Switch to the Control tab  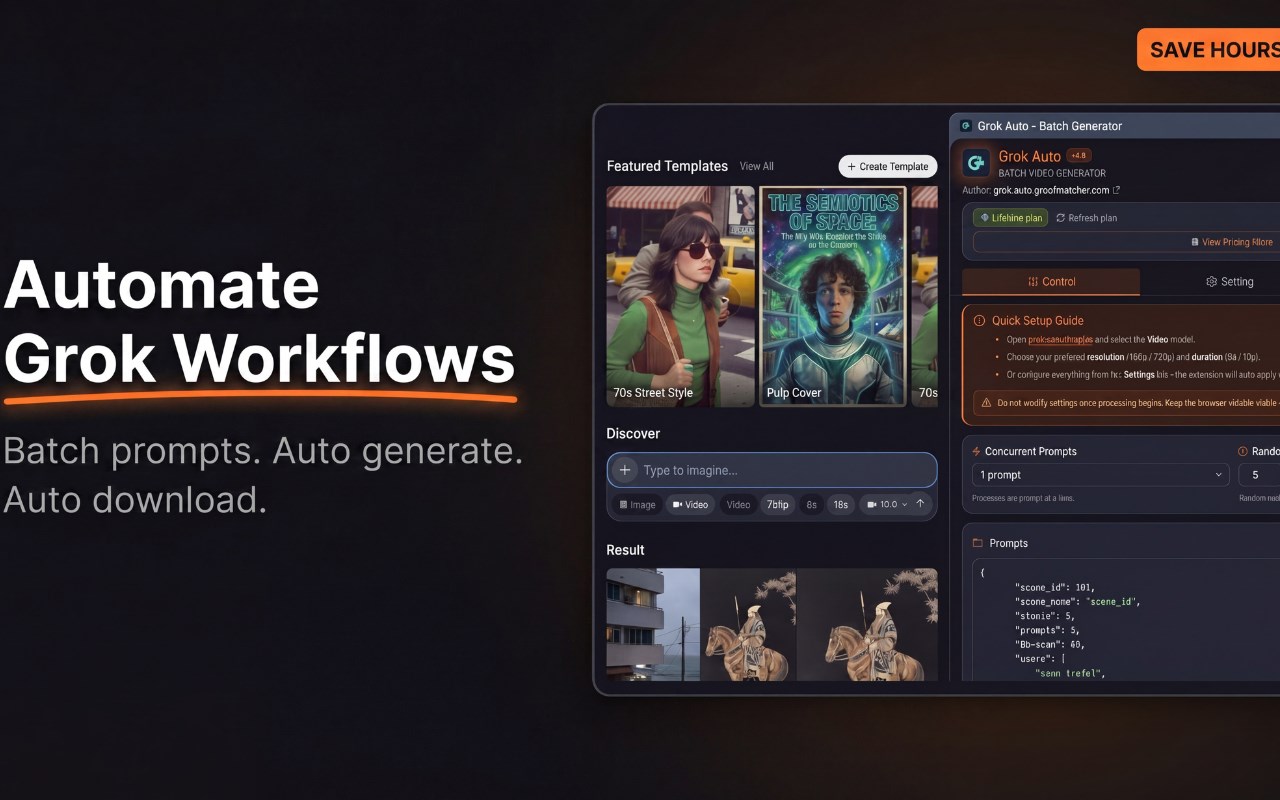1051,282
